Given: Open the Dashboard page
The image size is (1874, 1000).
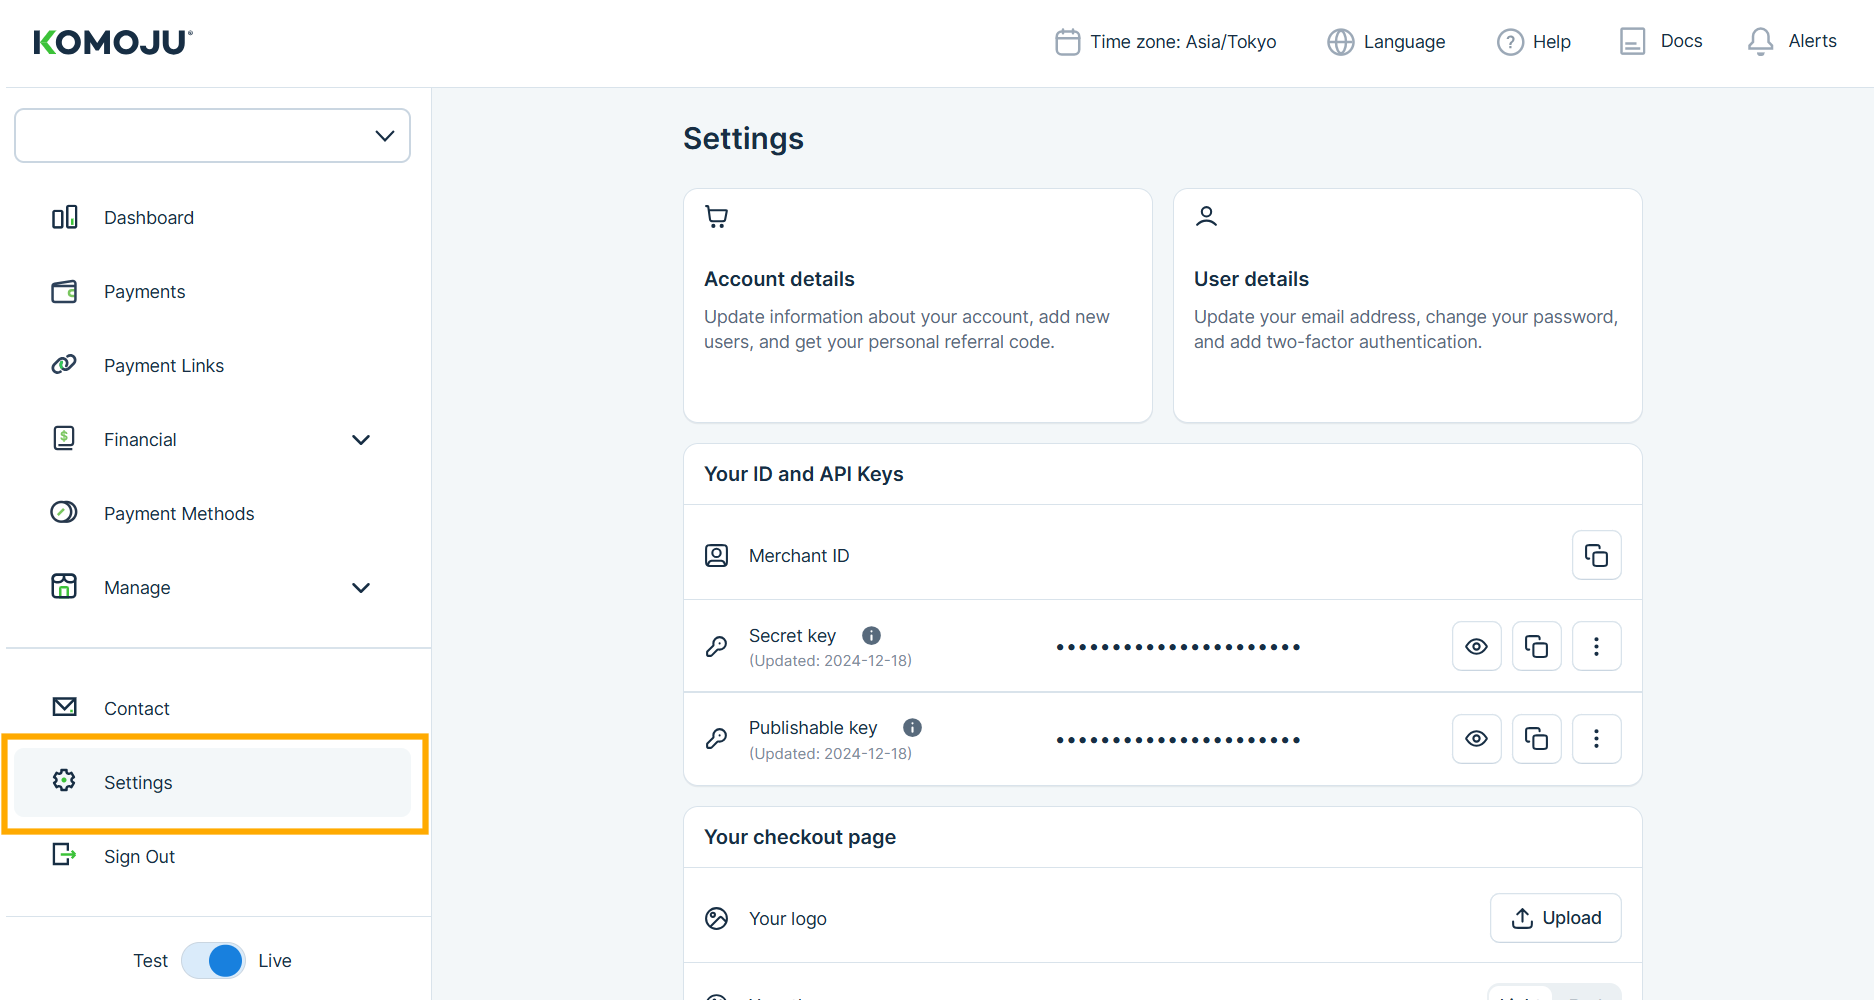Looking at the screenshot, I should tap(148, 218).
